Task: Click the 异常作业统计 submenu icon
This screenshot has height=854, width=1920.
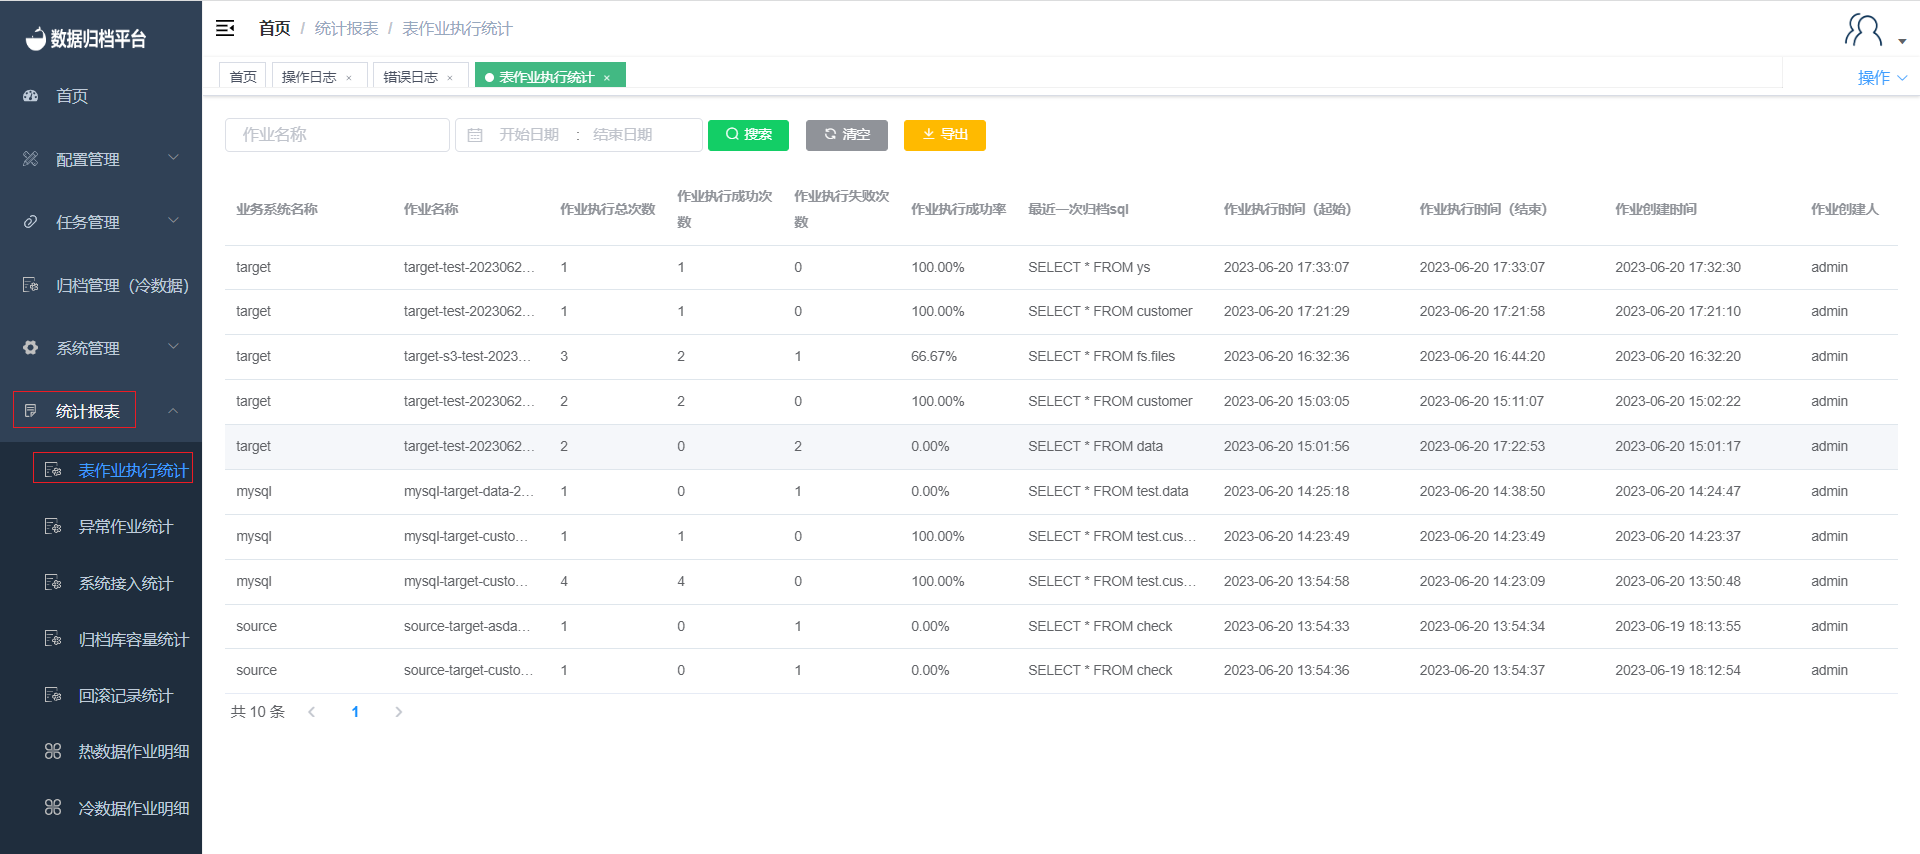Action: point(53,526)
